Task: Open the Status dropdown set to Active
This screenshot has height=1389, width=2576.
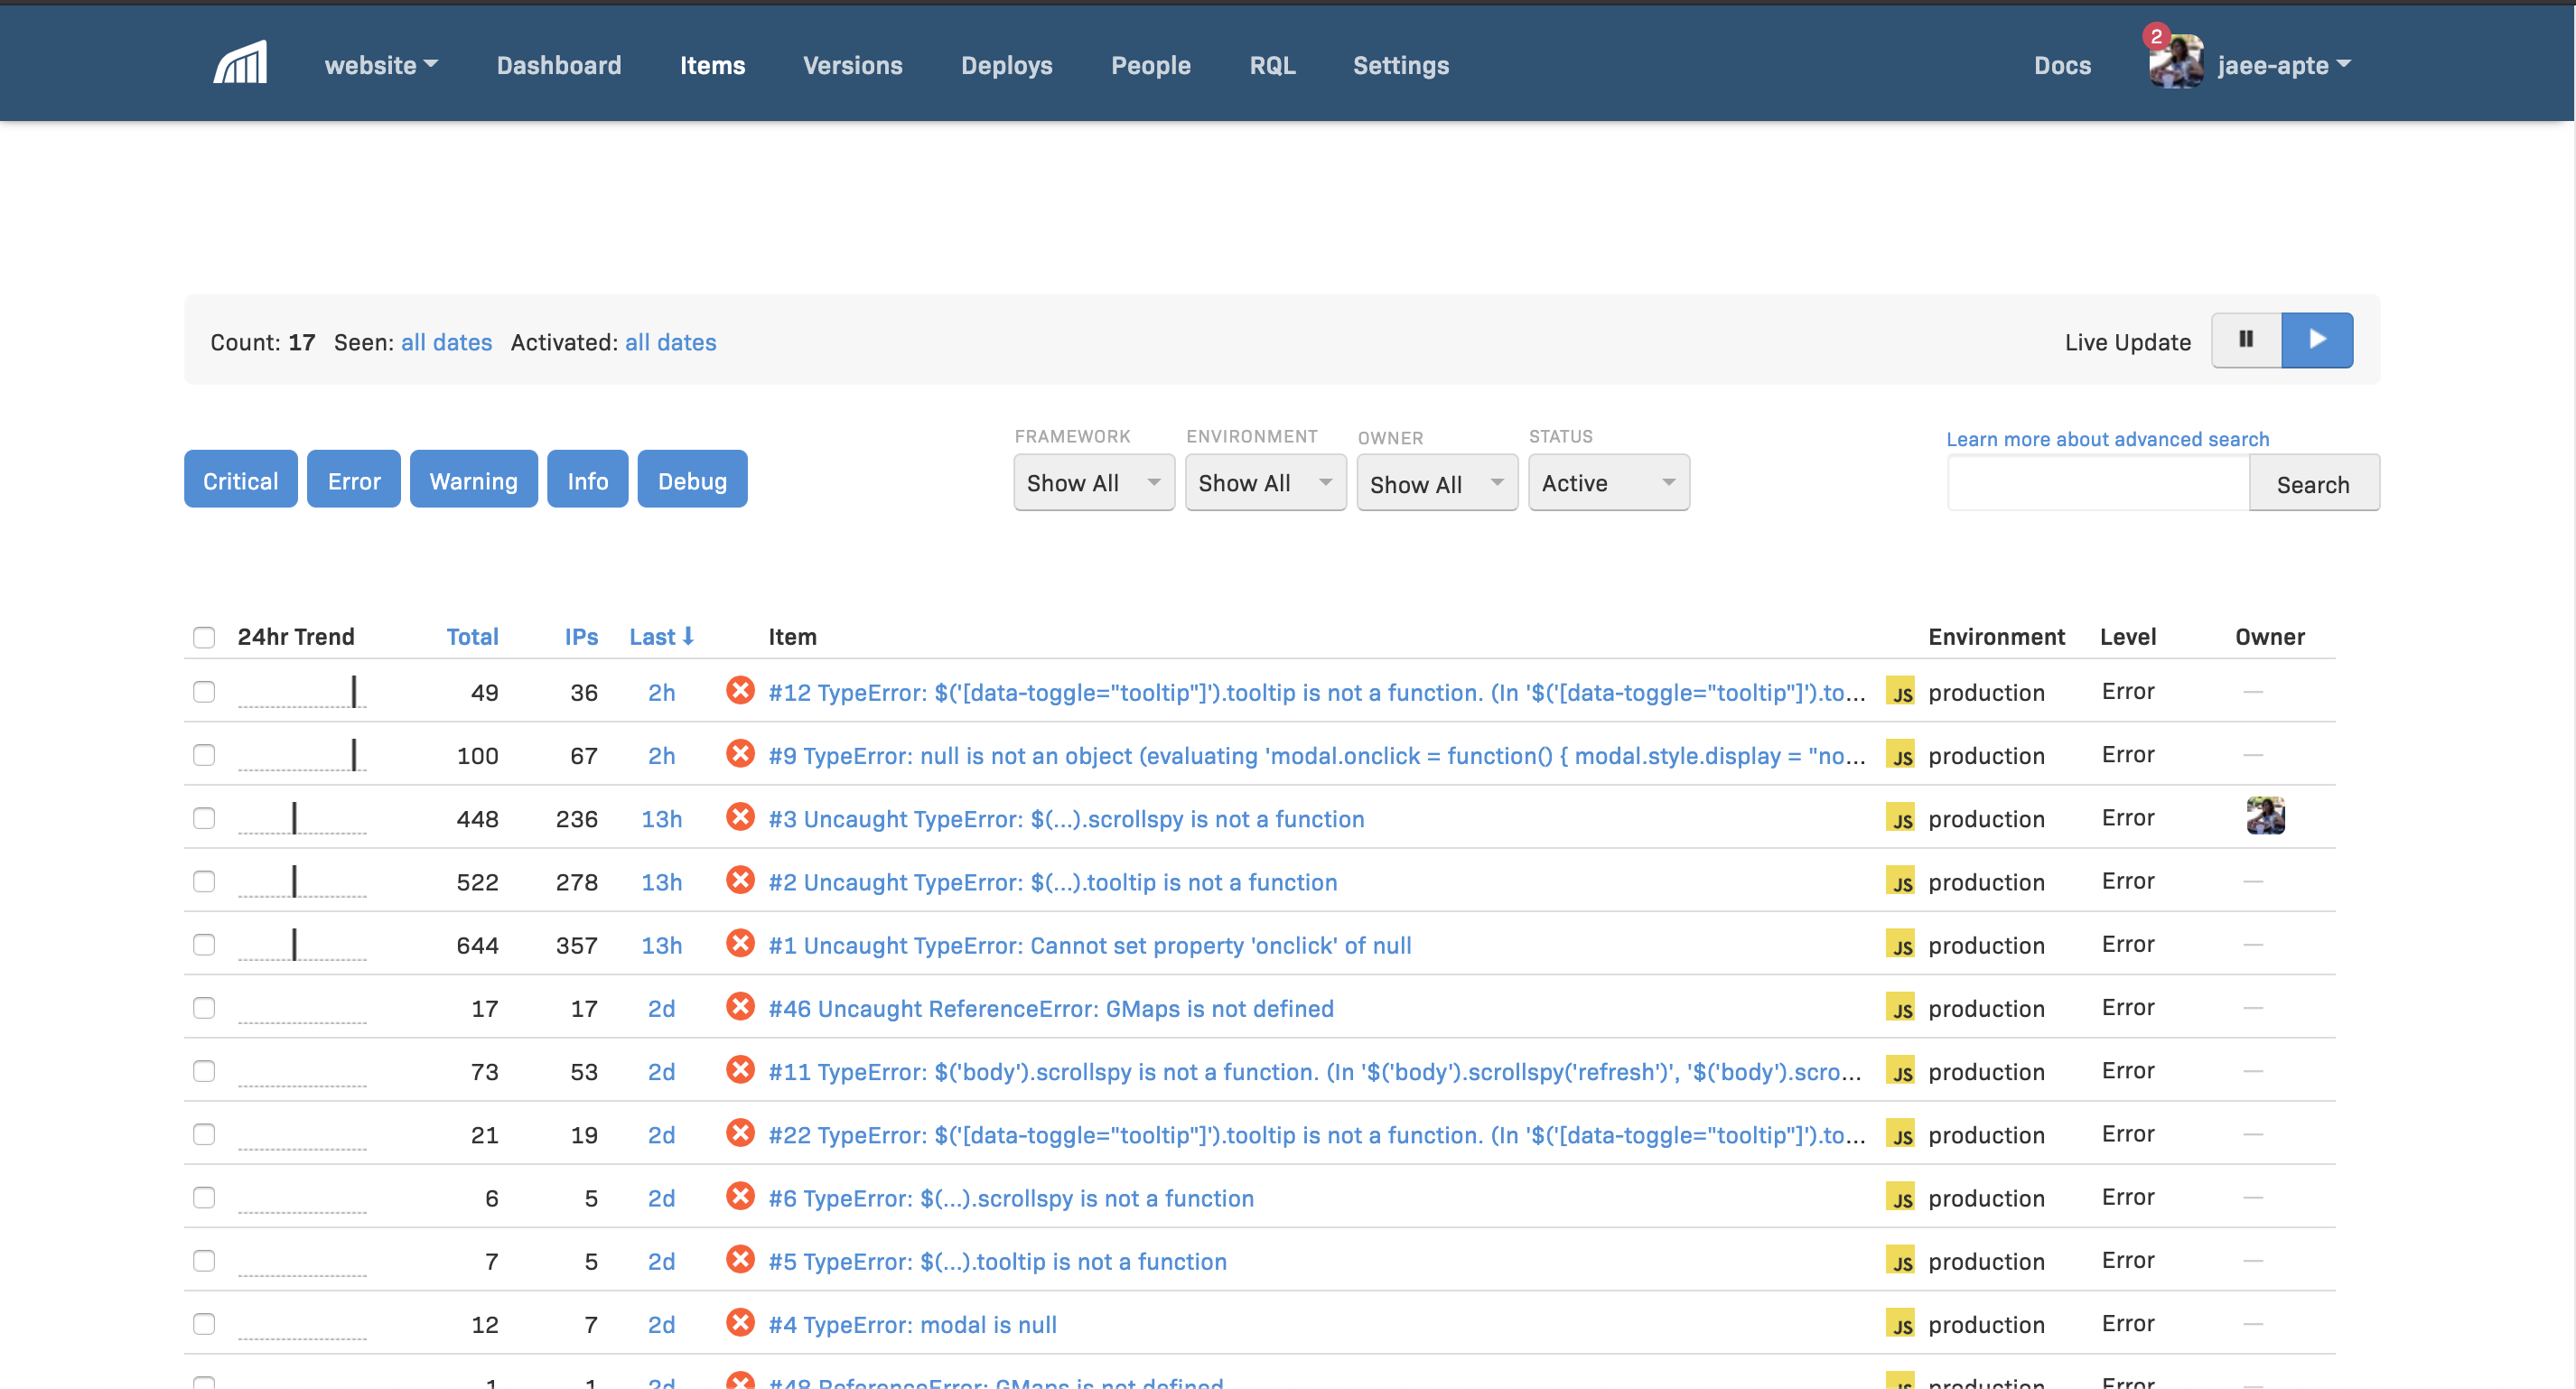Action: [1609, 483]
